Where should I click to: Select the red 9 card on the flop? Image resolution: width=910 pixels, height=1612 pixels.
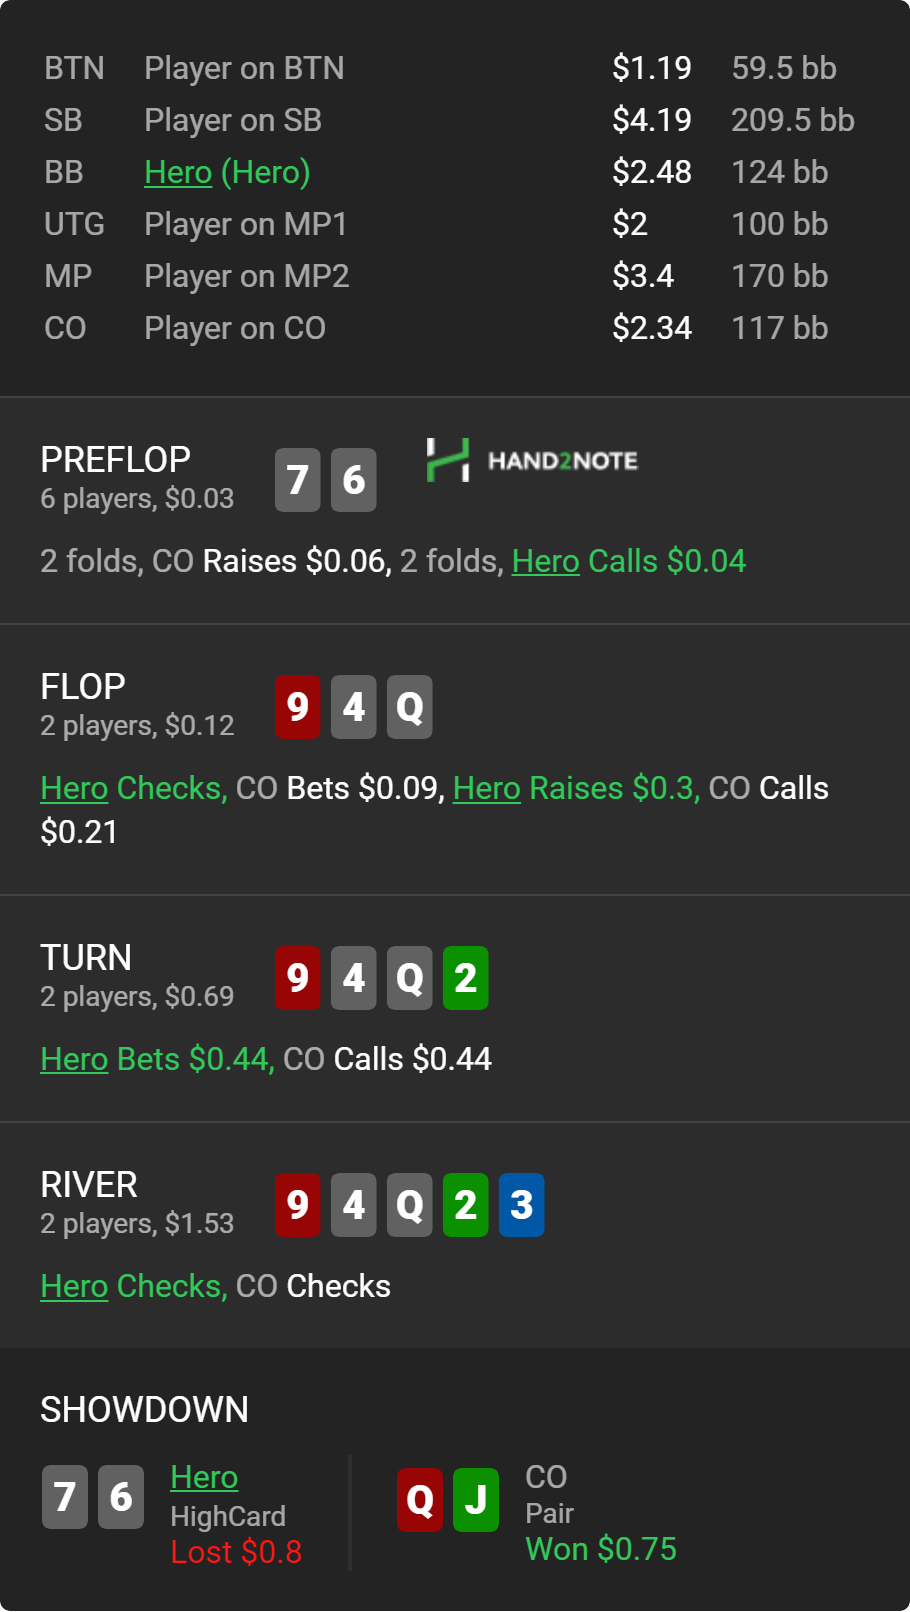pos(298,707)
